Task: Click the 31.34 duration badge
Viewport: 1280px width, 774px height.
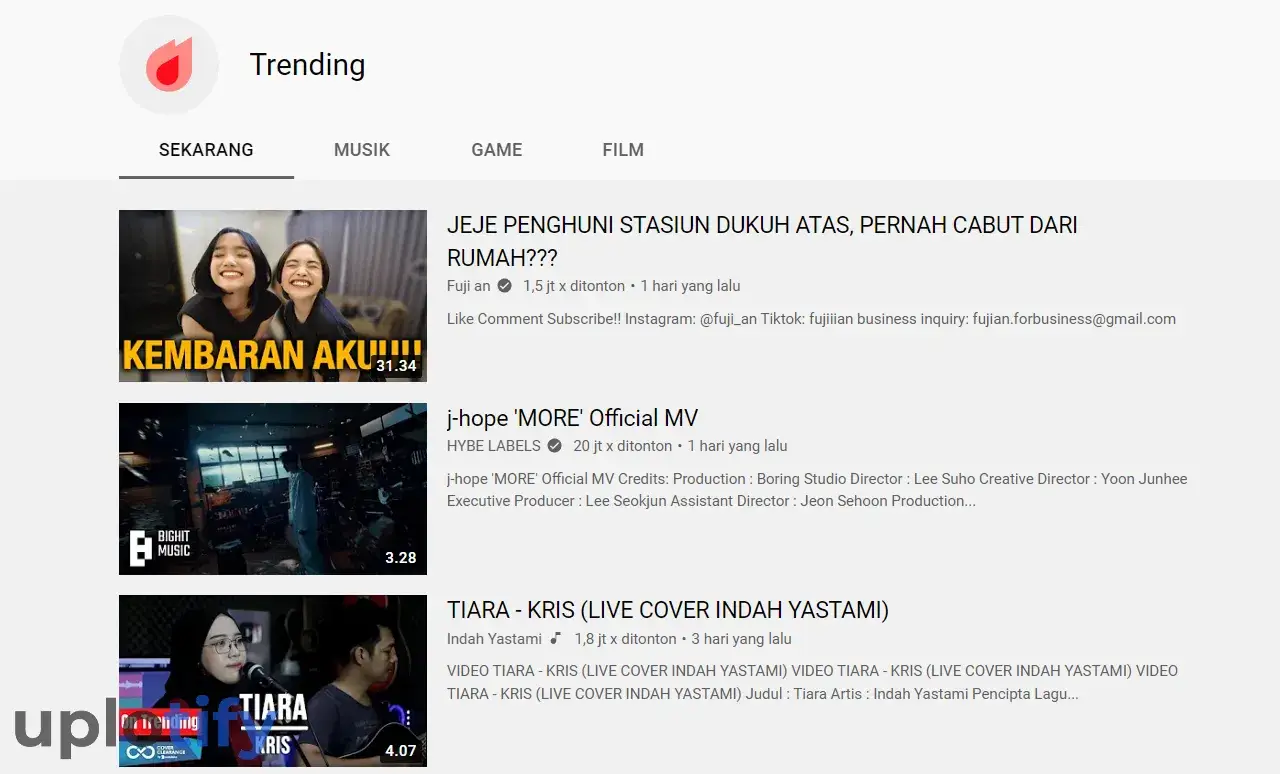Action: pyautogui.click(x=396, y=366)
